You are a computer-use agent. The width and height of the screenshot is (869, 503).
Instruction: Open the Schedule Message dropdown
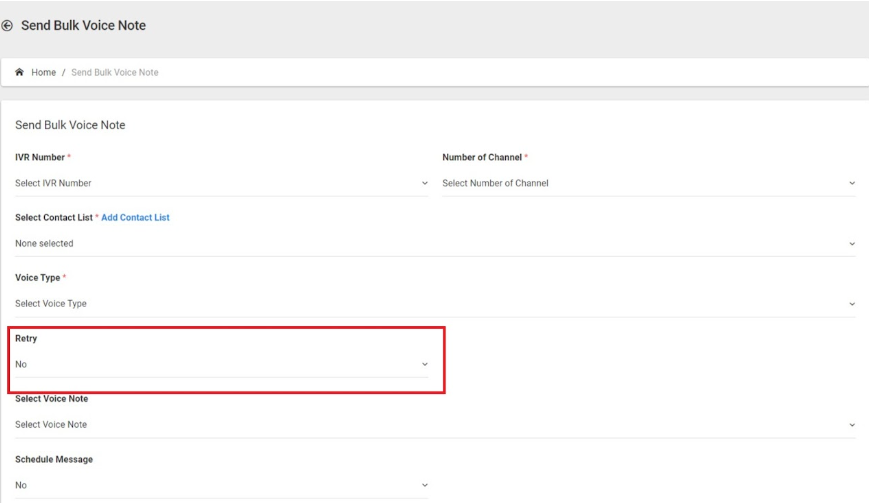pos(222,485)
